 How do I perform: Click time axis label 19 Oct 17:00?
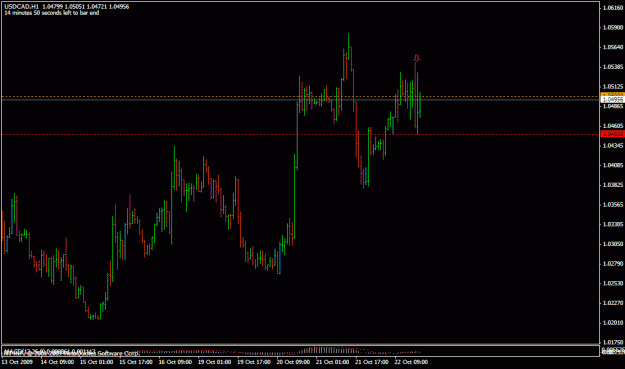pos(254,362)
